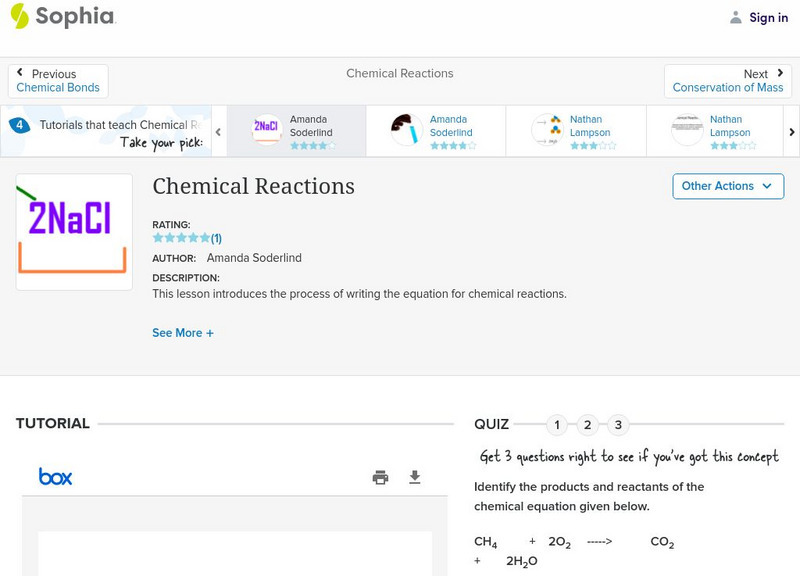Click the Box logo above the tutorial
This screenshot has width=800, height=576.
coord(53,476)
